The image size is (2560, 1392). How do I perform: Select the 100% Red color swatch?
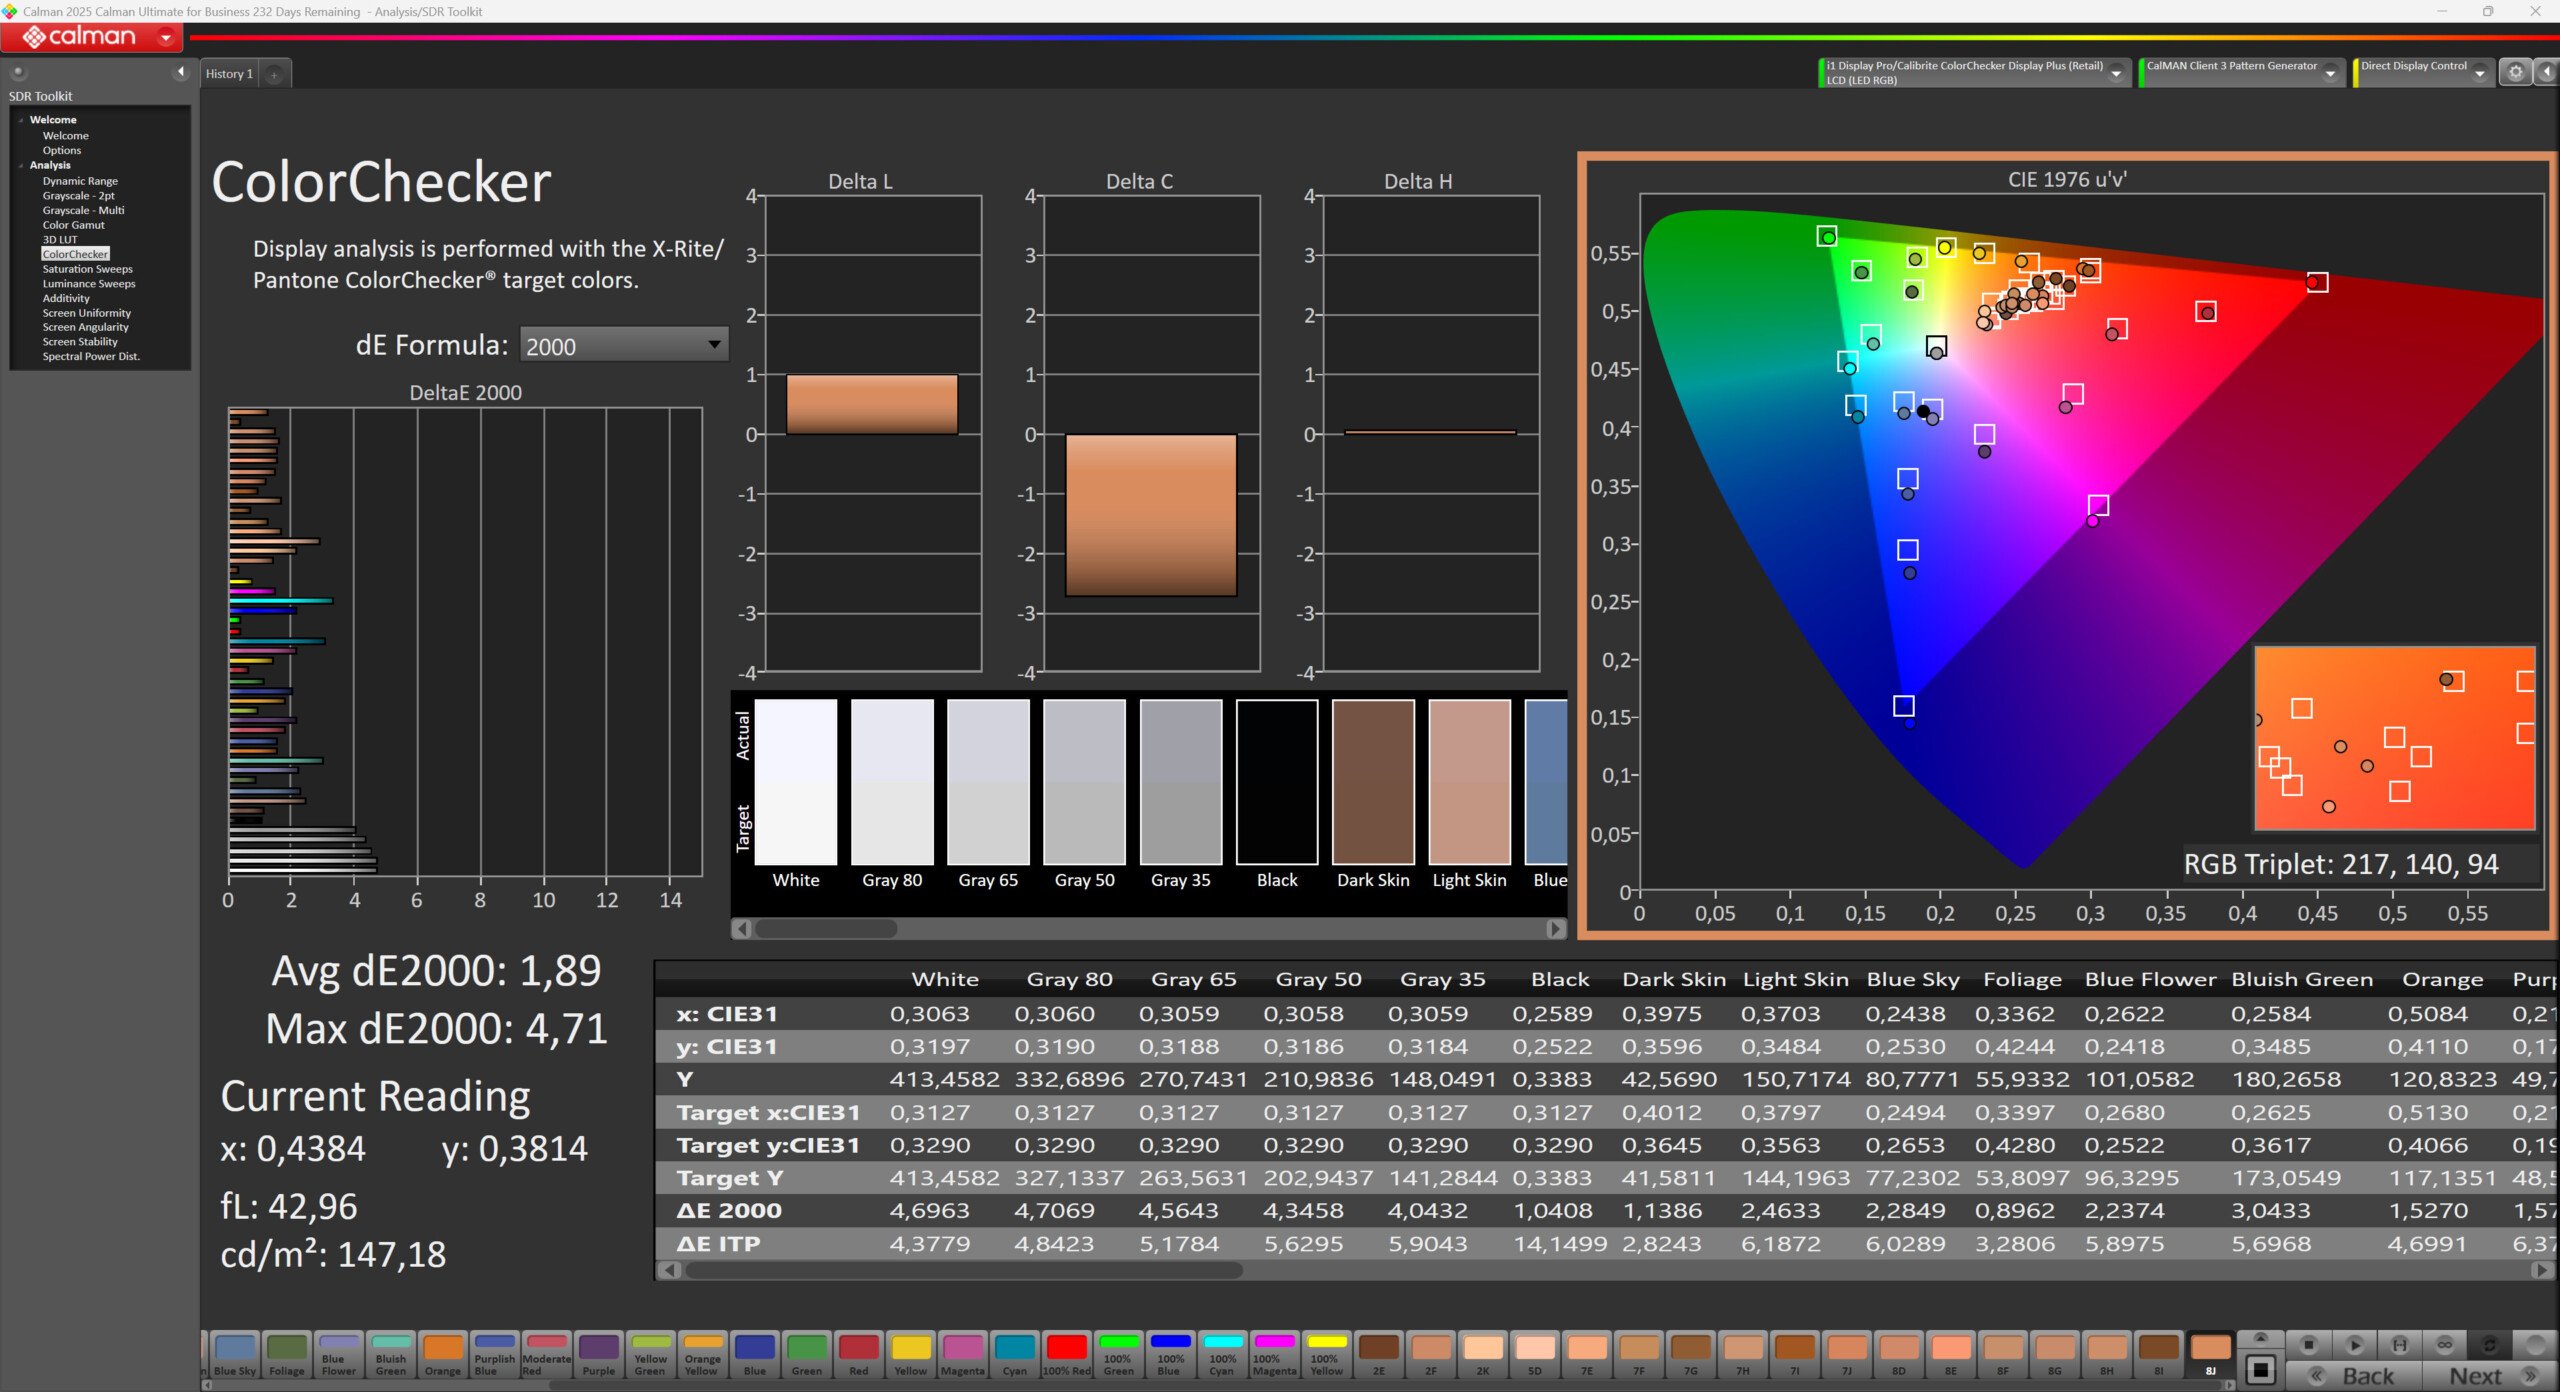pos(1066,1354)
